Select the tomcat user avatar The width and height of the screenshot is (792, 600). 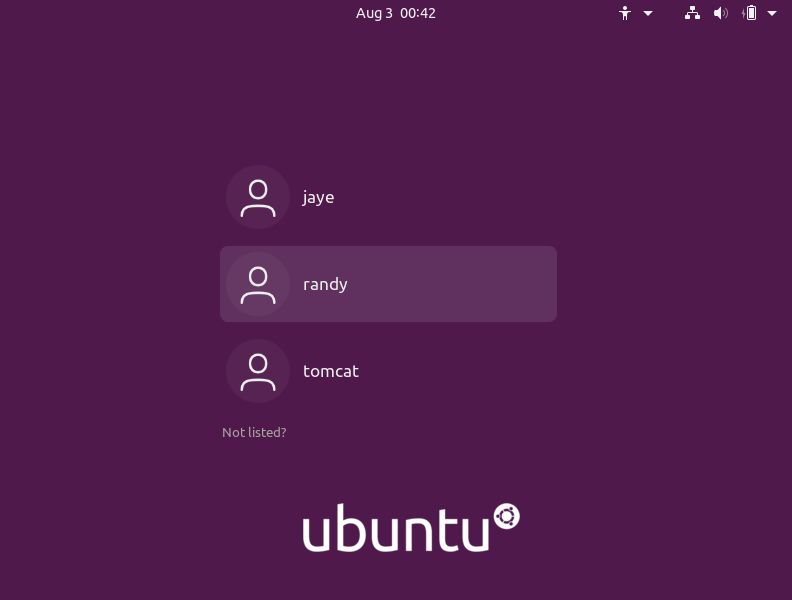click(x=258, y=371)
